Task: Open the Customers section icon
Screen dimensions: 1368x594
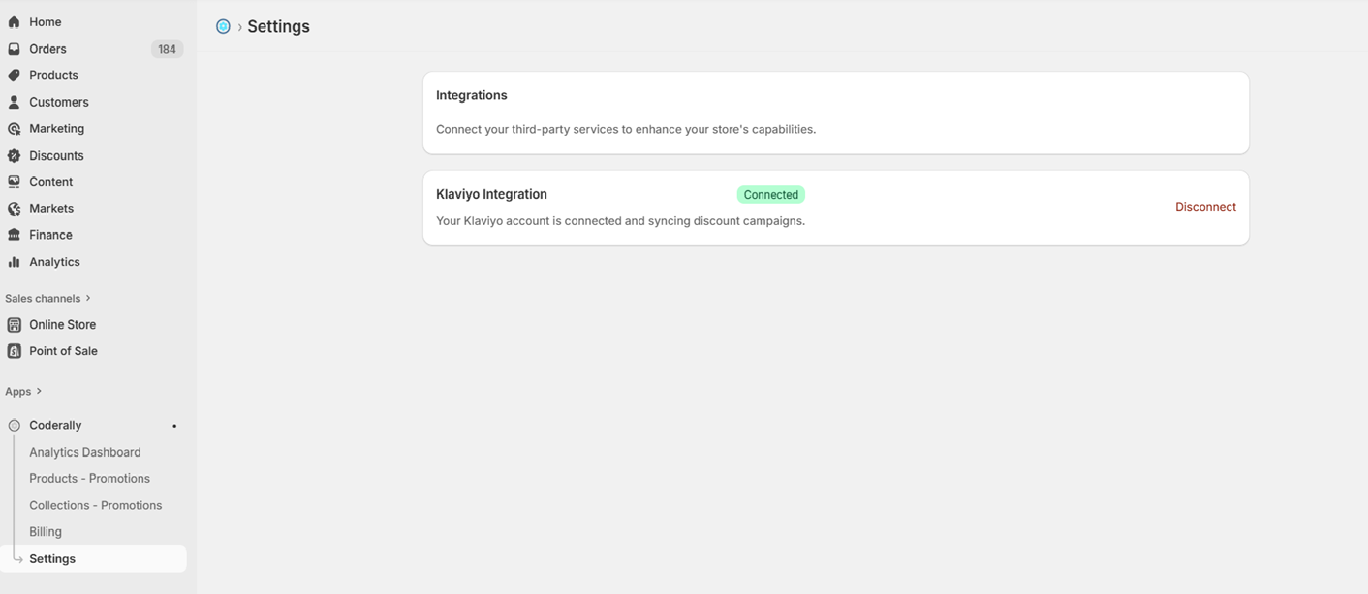Action: (x=13, y=101)
